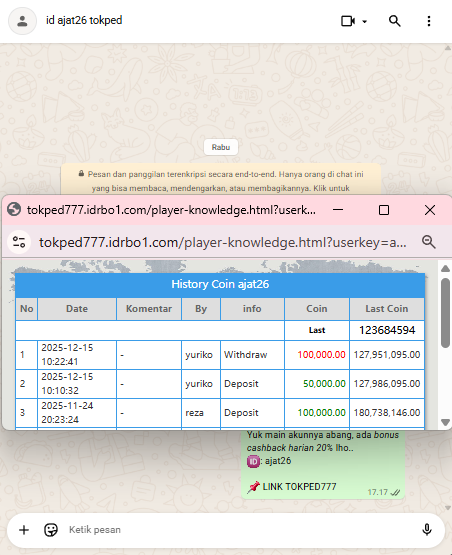Open chat info for id ajat26 tokped
Screen dimensions: 452x555
pyautogui.click(x=84, y=20)
